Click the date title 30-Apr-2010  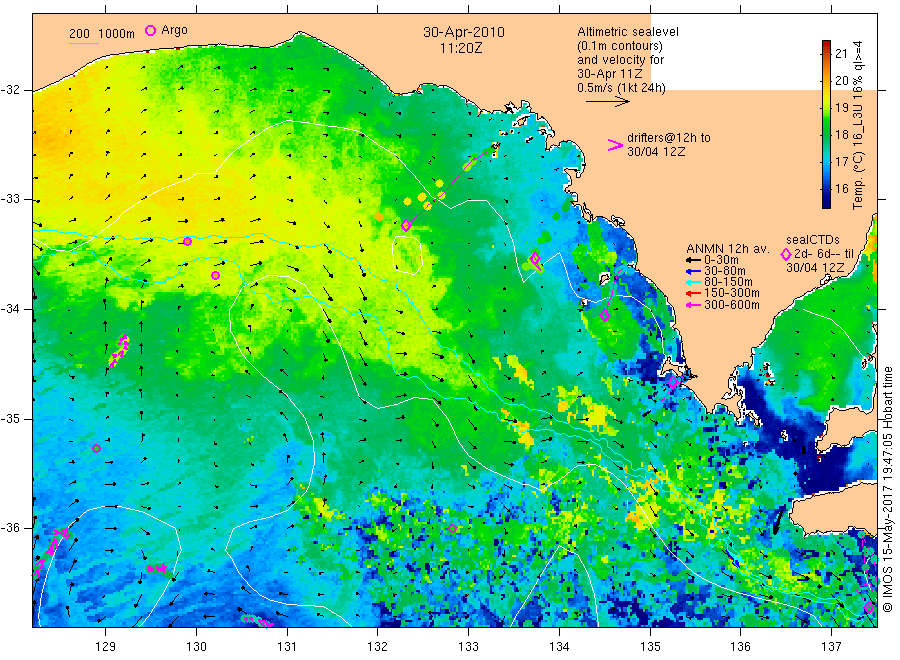pos(464,32)
